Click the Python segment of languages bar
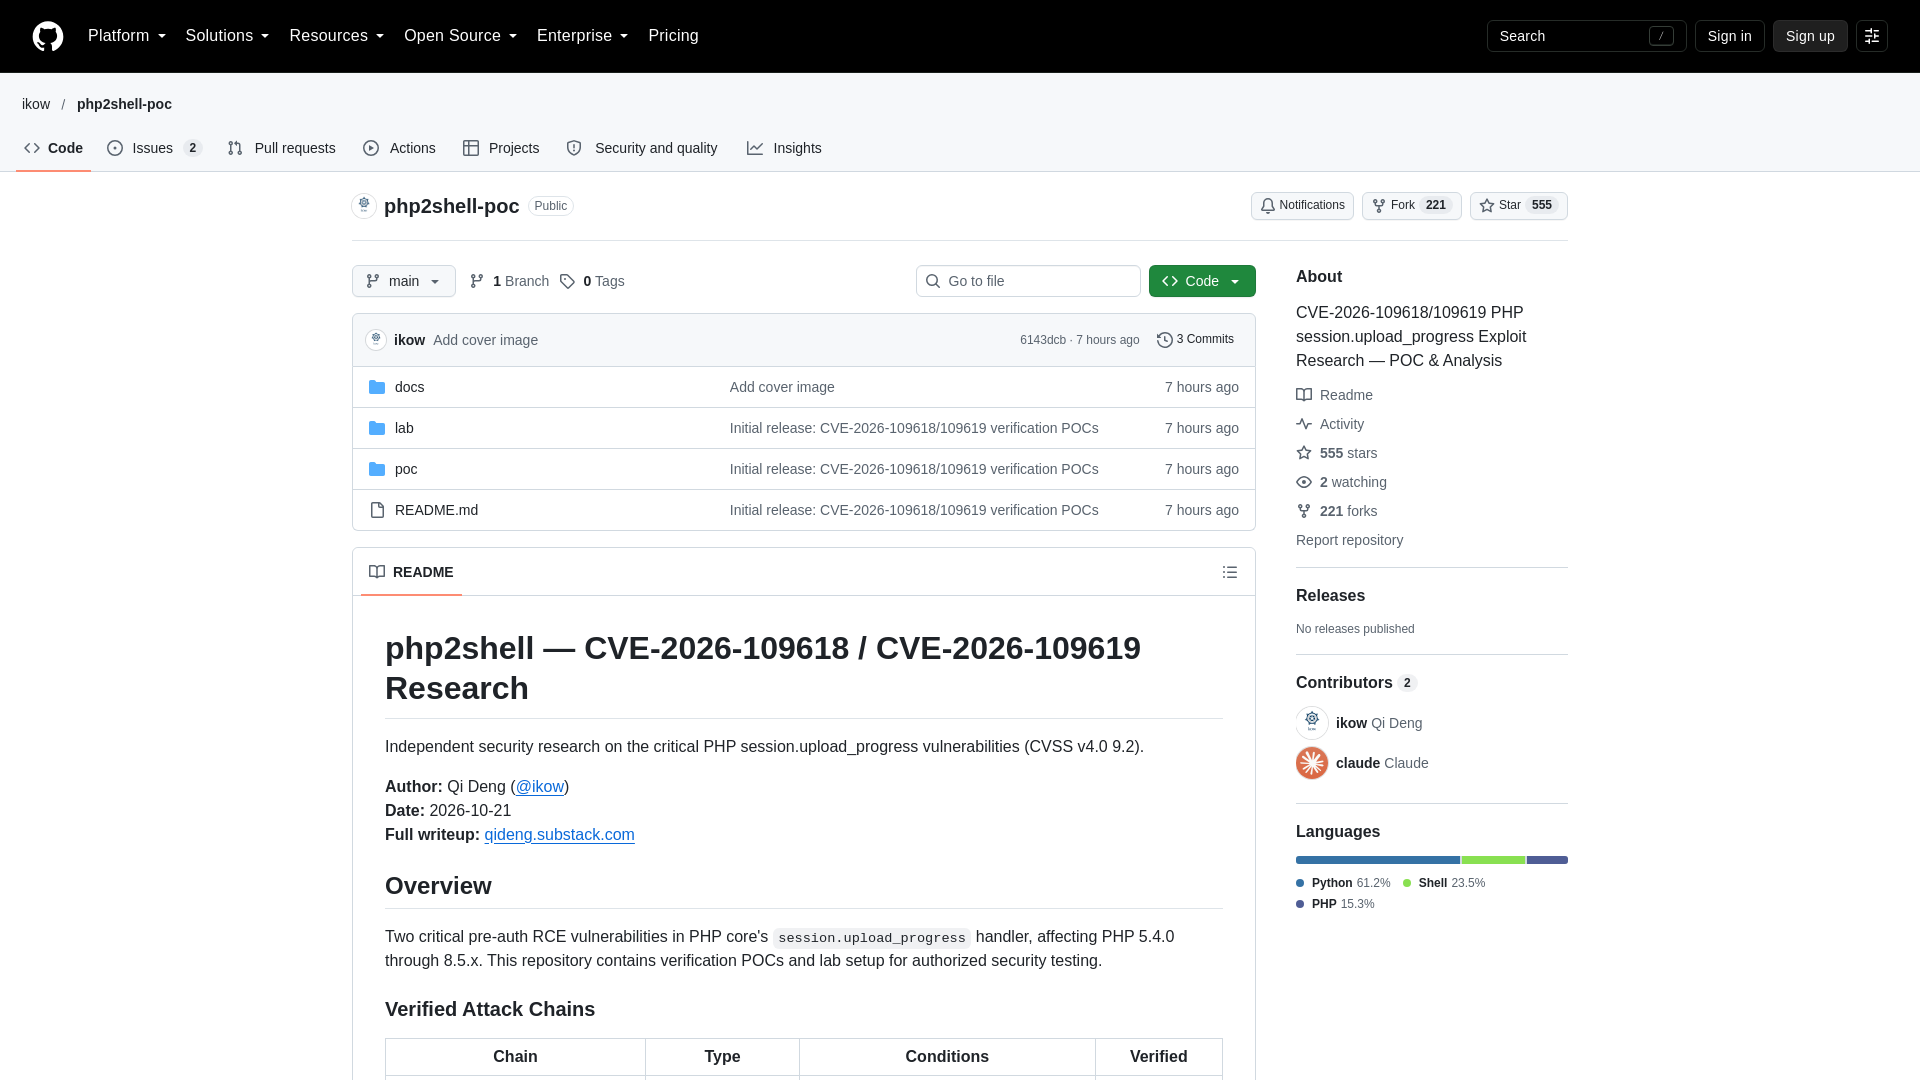 click(1378, 860)
